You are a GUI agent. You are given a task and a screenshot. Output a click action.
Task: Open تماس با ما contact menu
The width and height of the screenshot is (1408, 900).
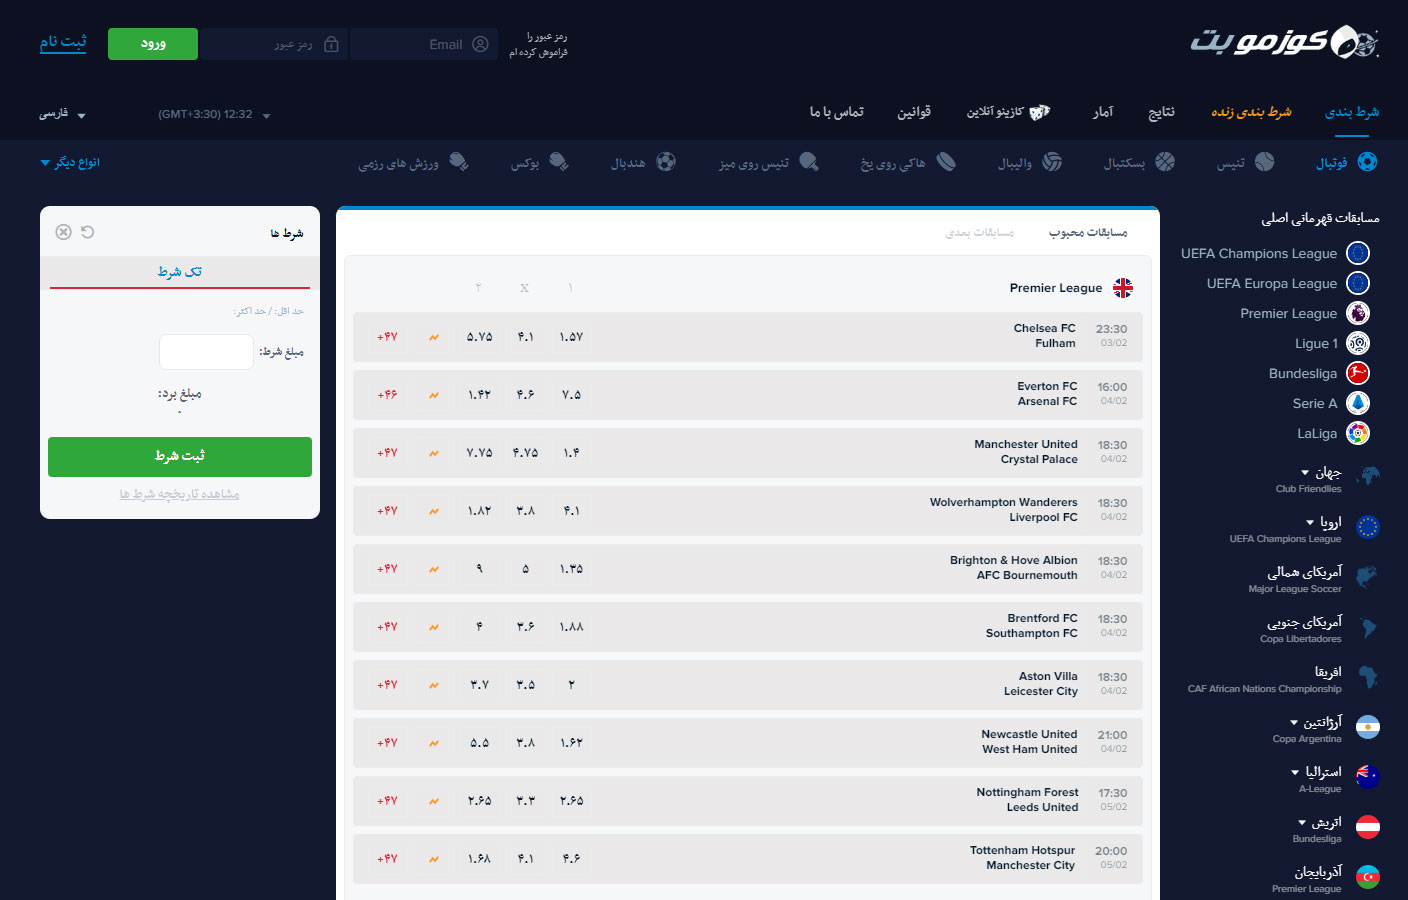coord(836,112)
